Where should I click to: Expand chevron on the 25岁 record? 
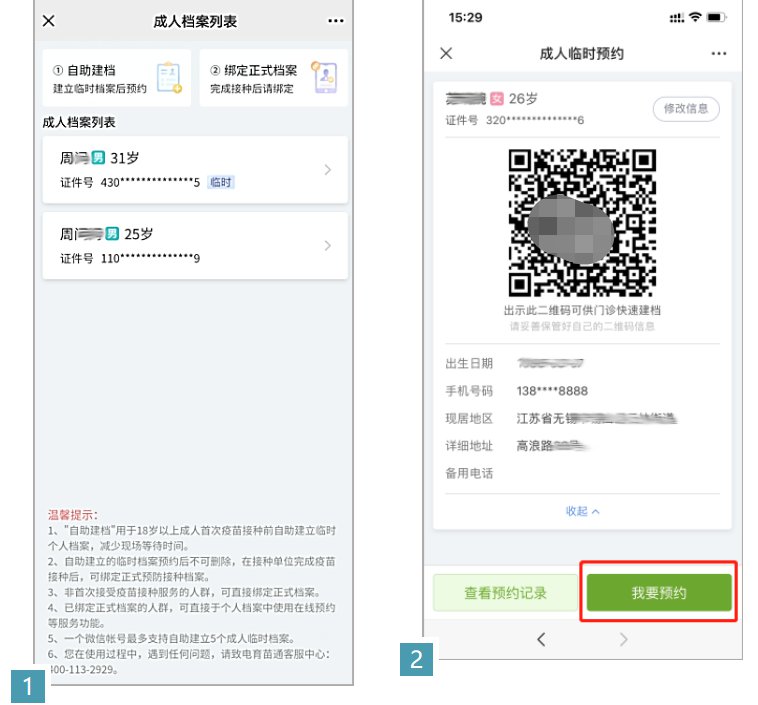coord(328,246)
